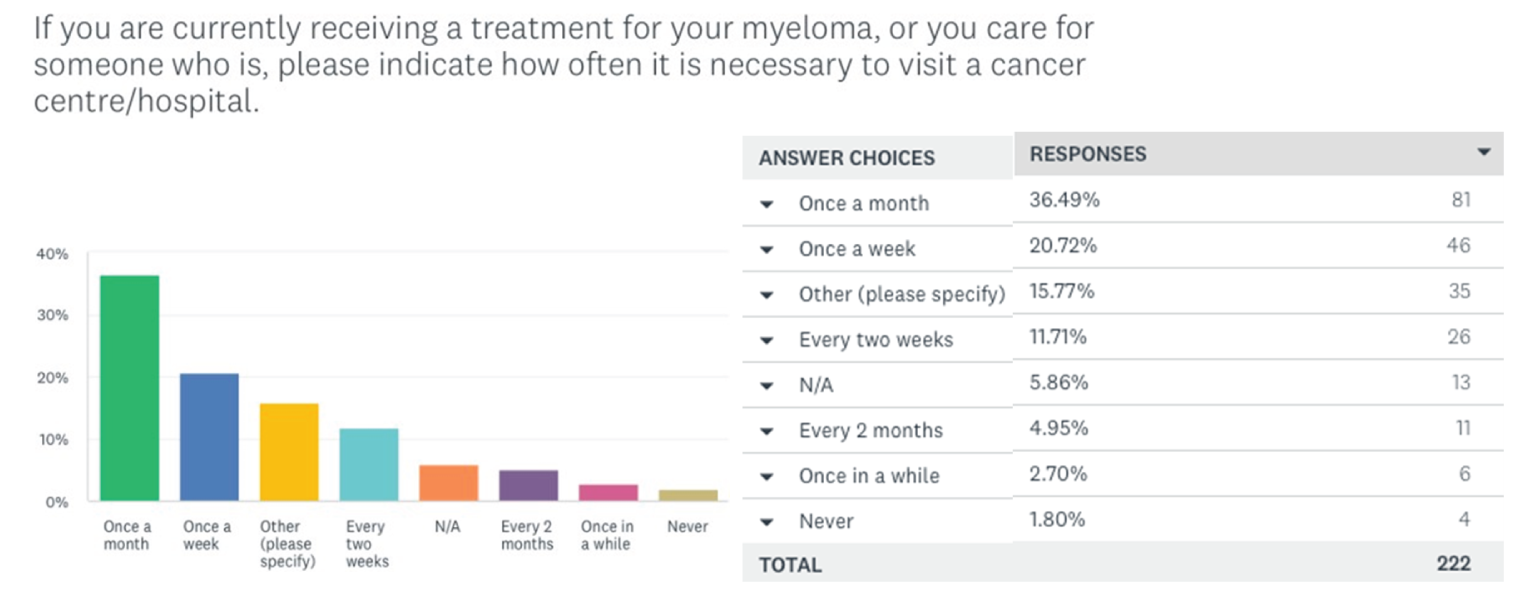Expand the Once in a while arrow

pos(767,477)
